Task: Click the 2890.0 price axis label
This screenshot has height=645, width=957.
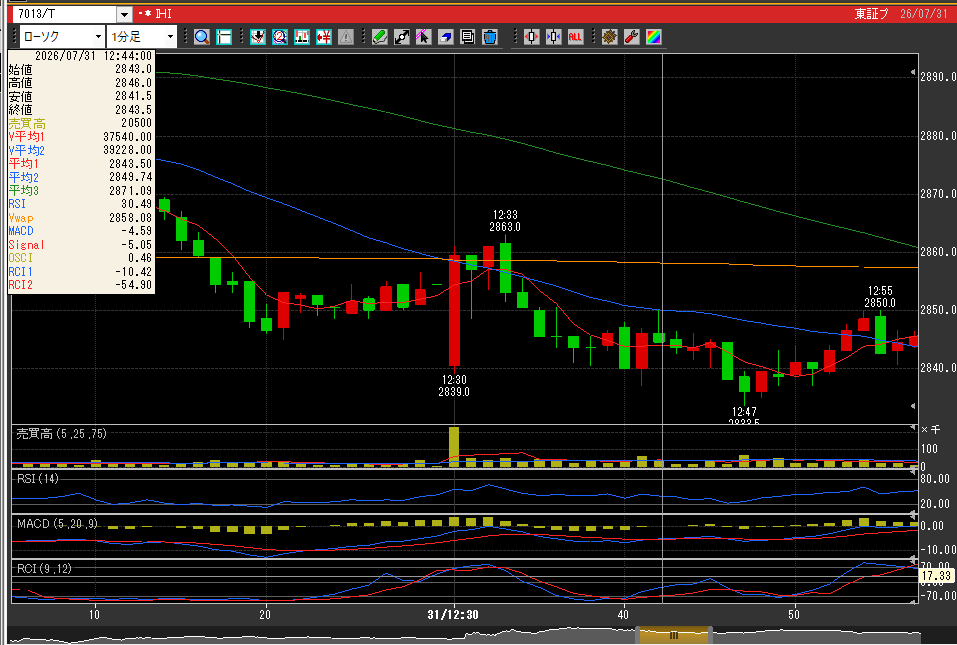Action: pyautogui.click(x=938, y=77)
